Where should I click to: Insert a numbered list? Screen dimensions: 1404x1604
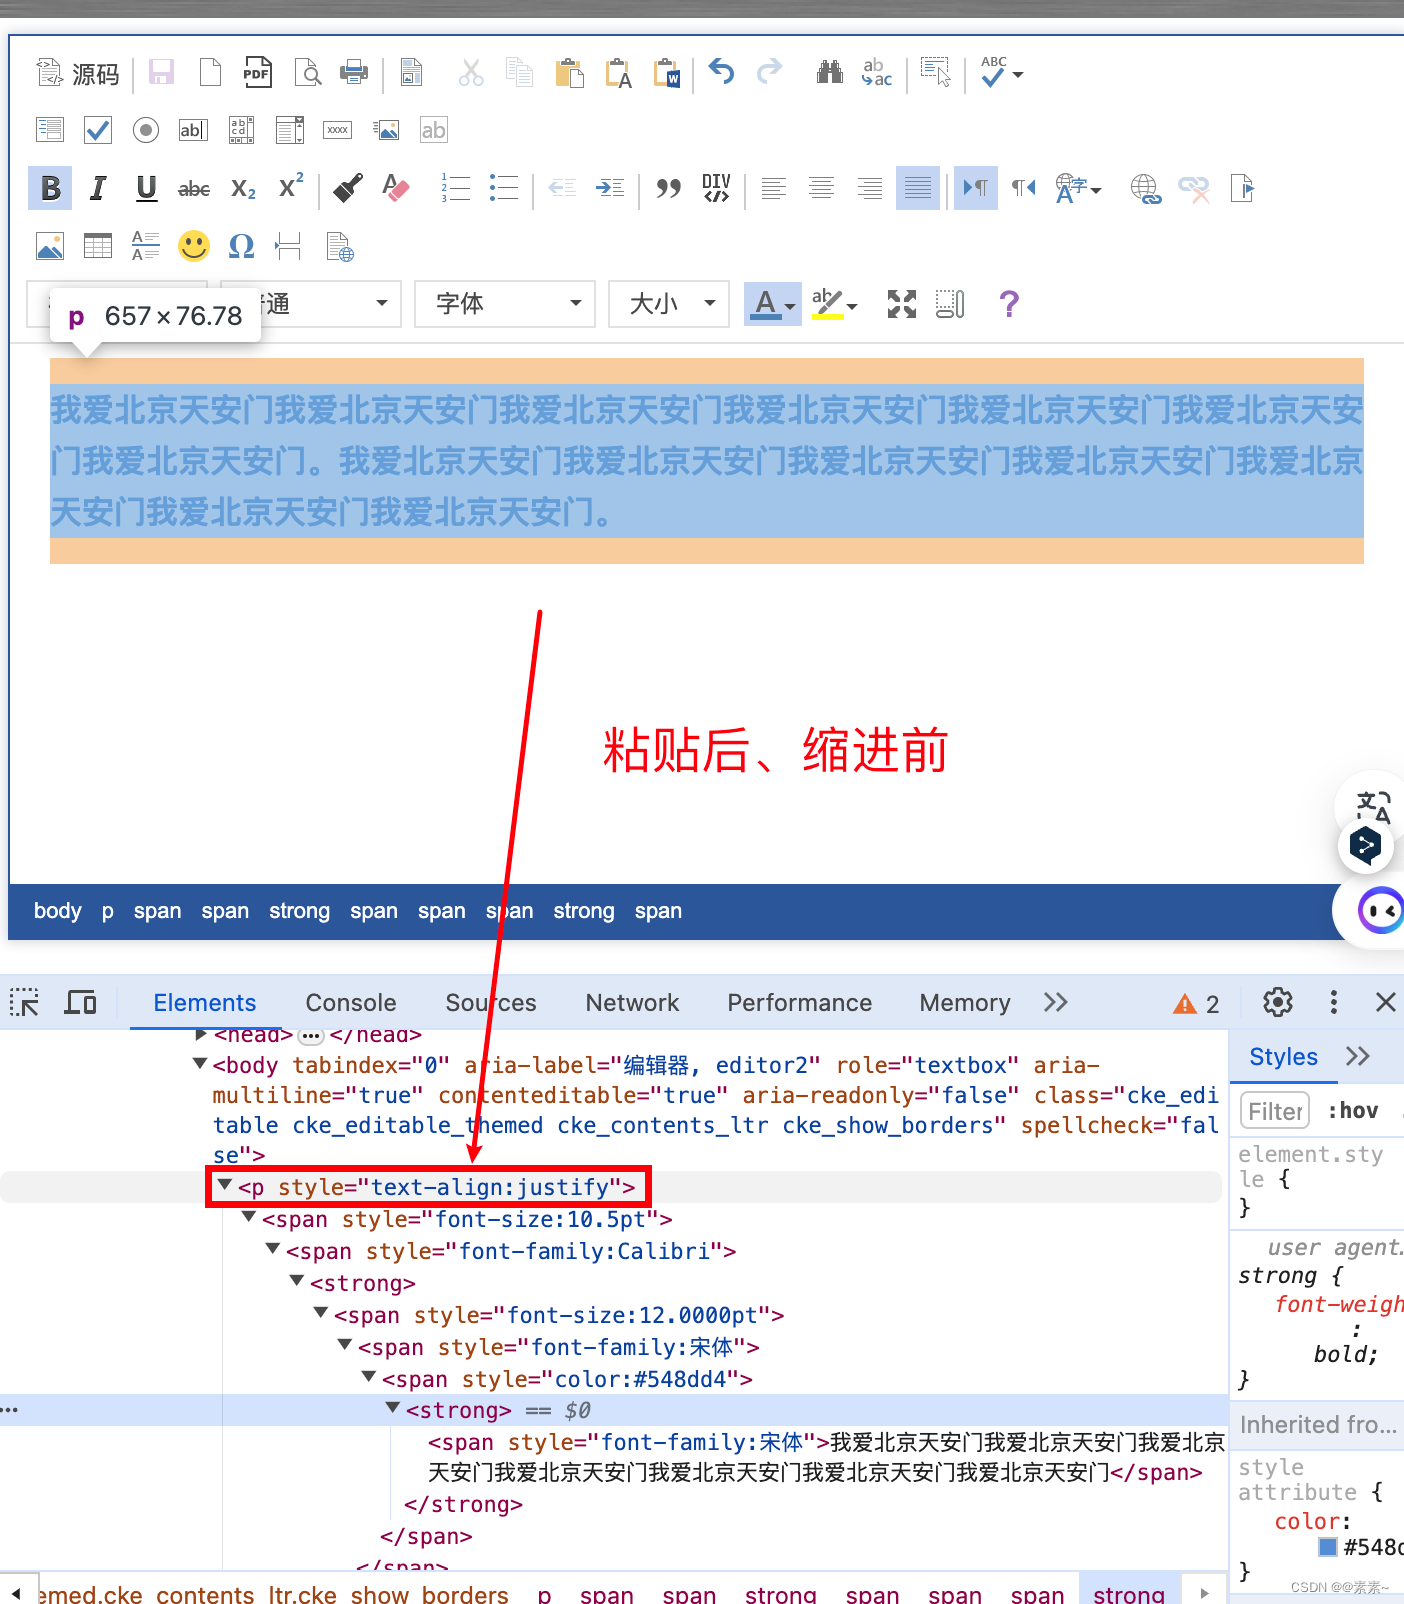(x=456, y=188)
